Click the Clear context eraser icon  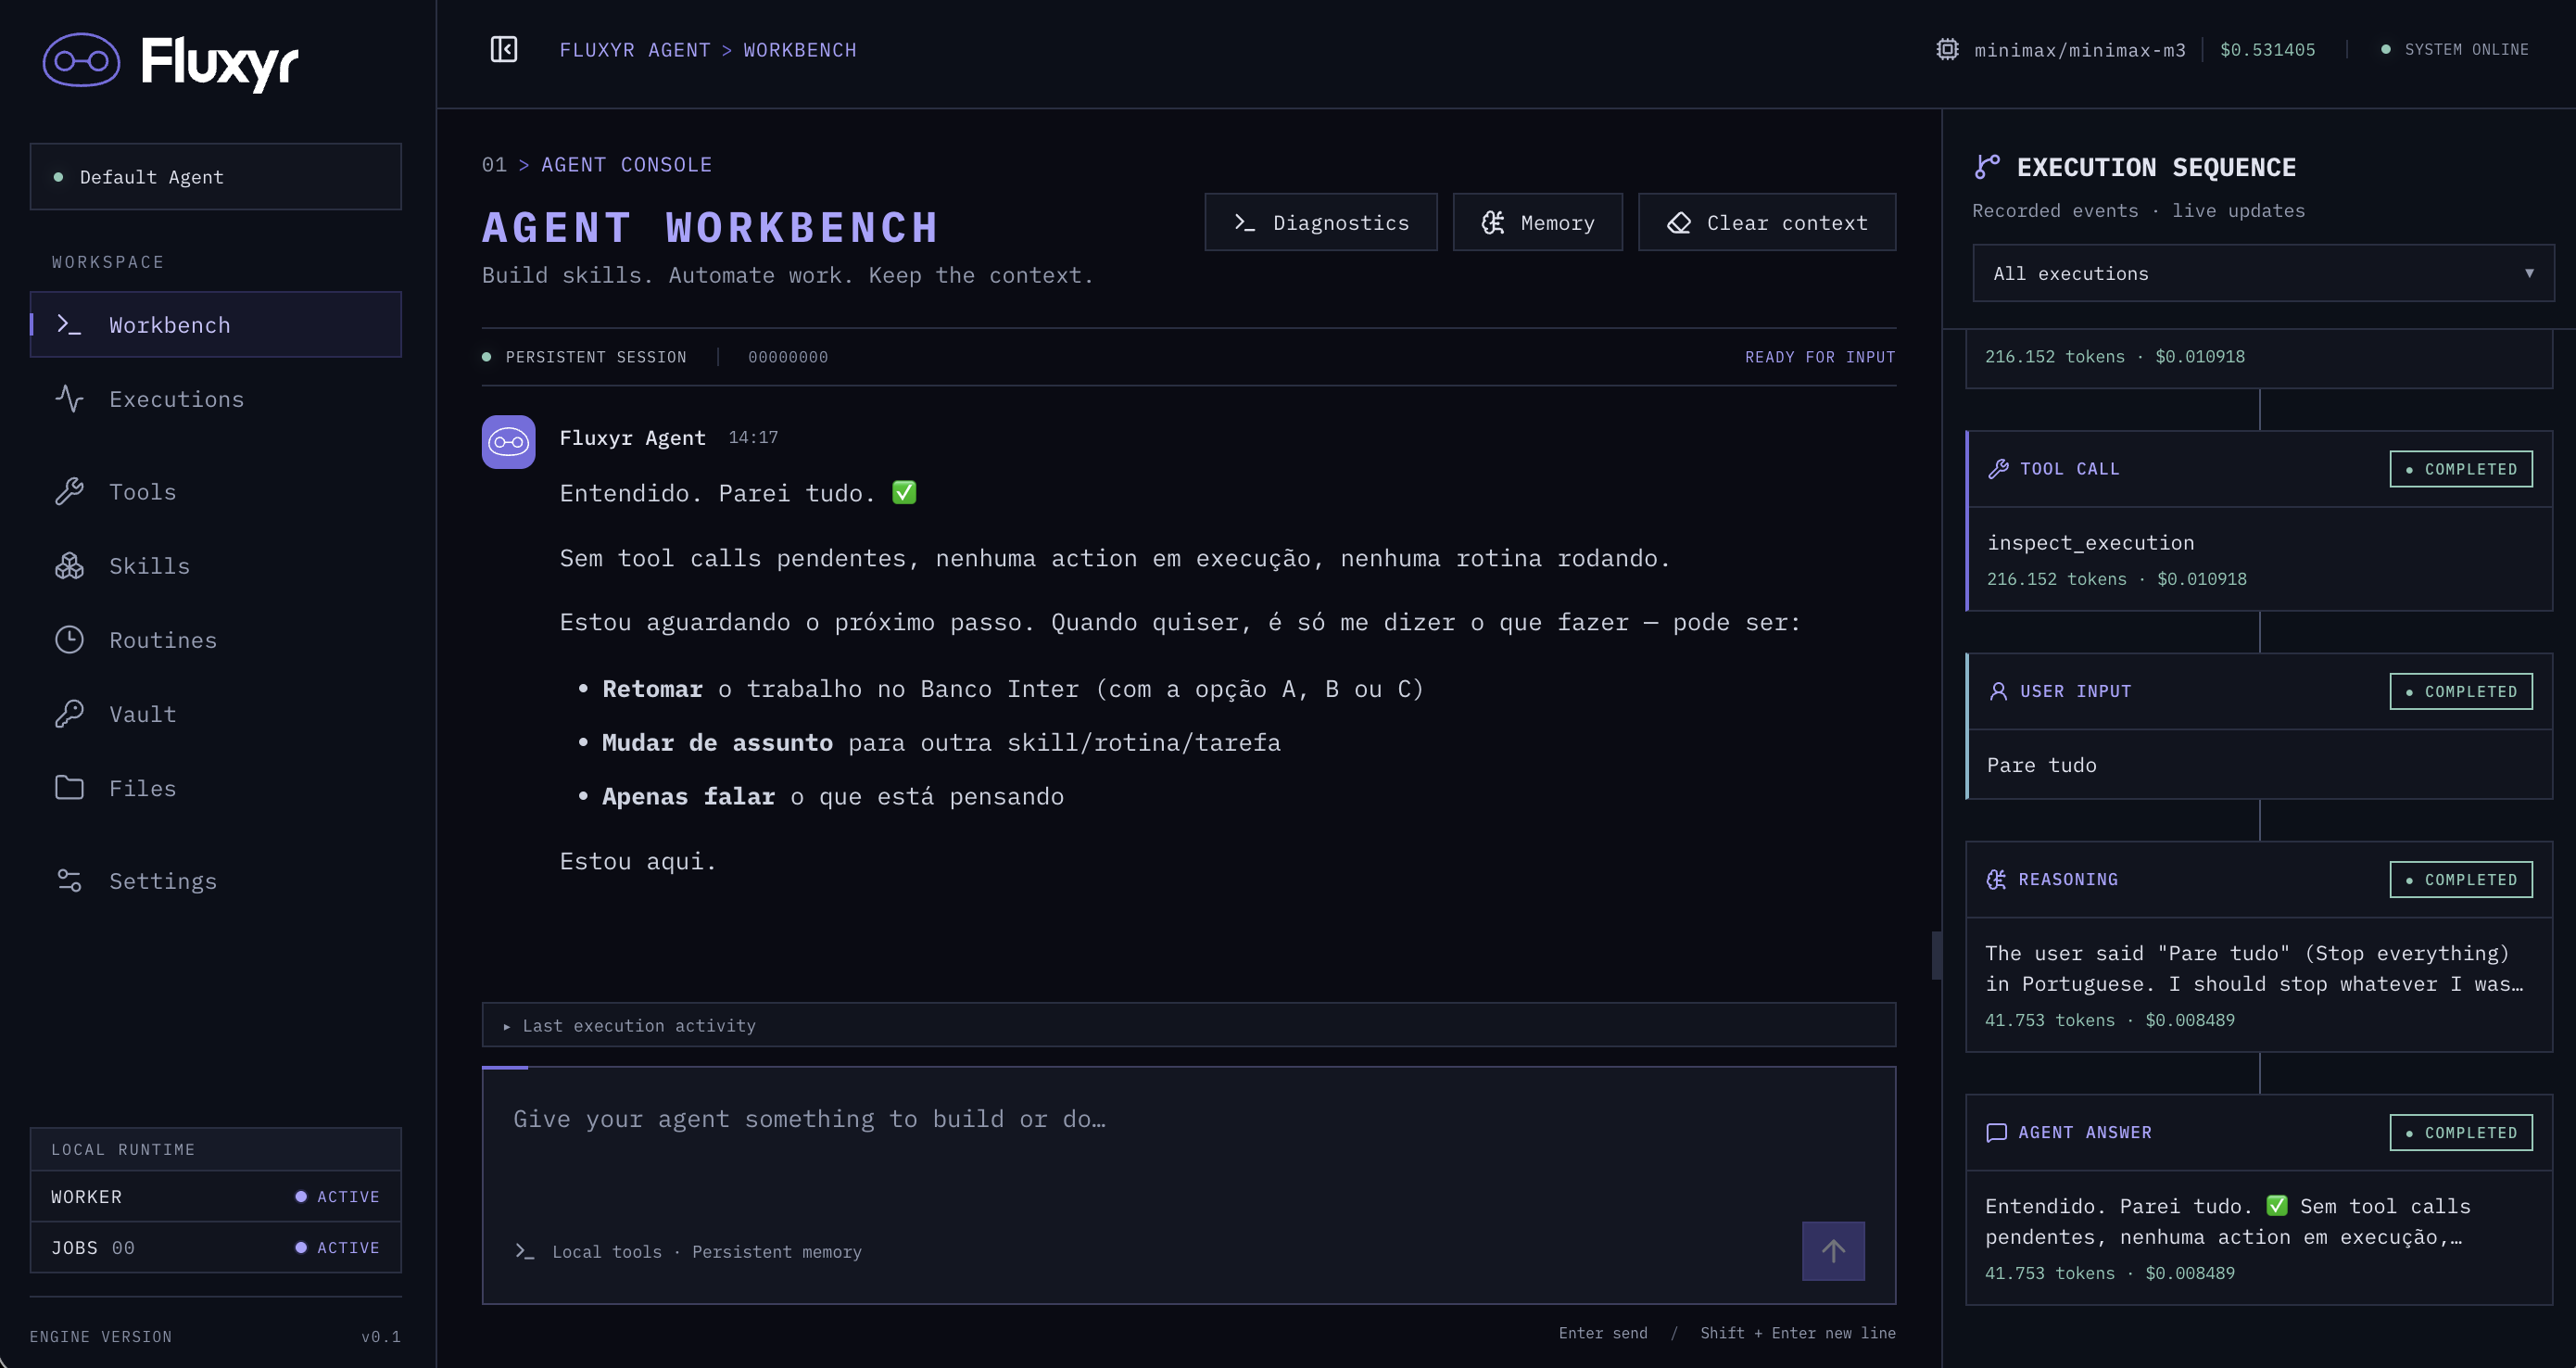tap(1679, 222)
